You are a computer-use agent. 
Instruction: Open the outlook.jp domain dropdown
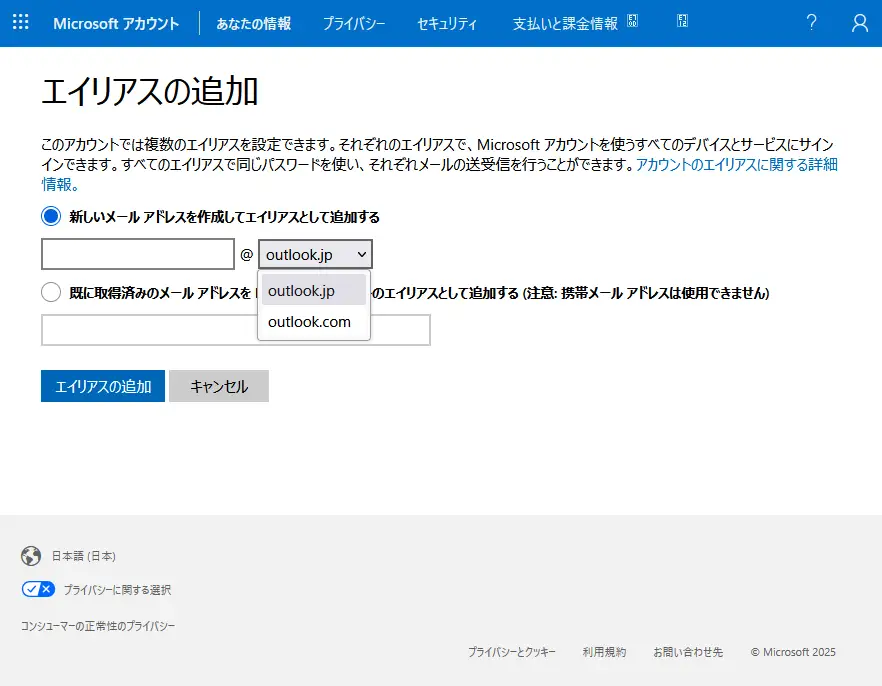pyautogui.click(x=315, y=254)
